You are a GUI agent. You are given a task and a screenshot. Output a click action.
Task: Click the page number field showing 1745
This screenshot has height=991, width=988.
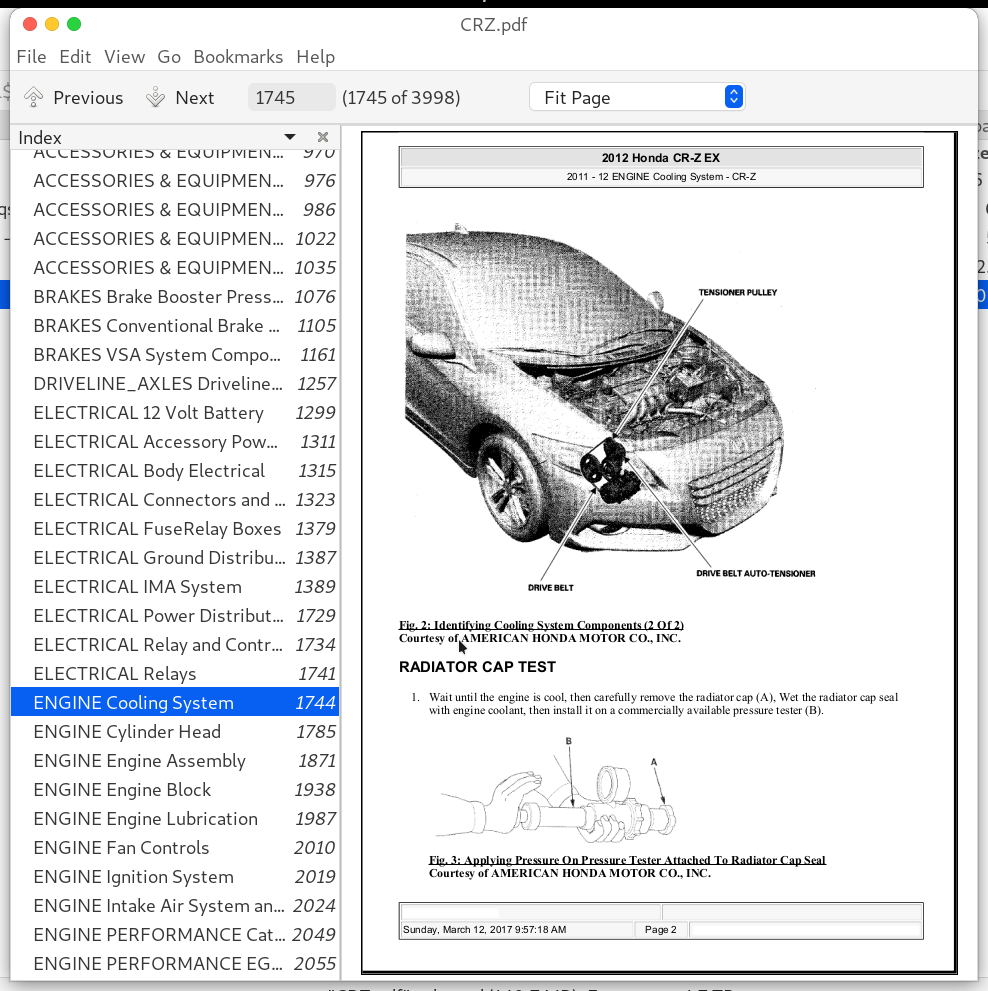(291, 96)
